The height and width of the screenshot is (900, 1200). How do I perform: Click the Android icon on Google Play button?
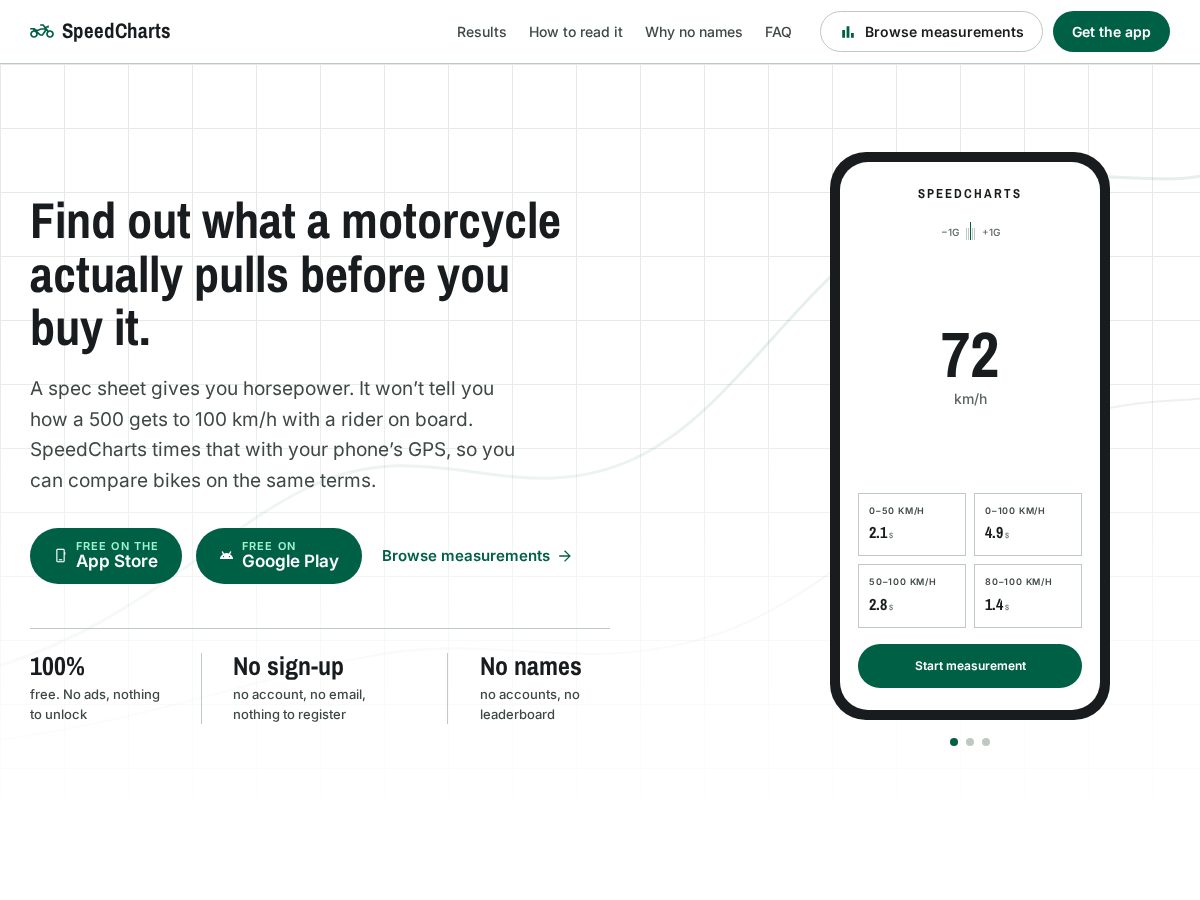click(226, 555)
